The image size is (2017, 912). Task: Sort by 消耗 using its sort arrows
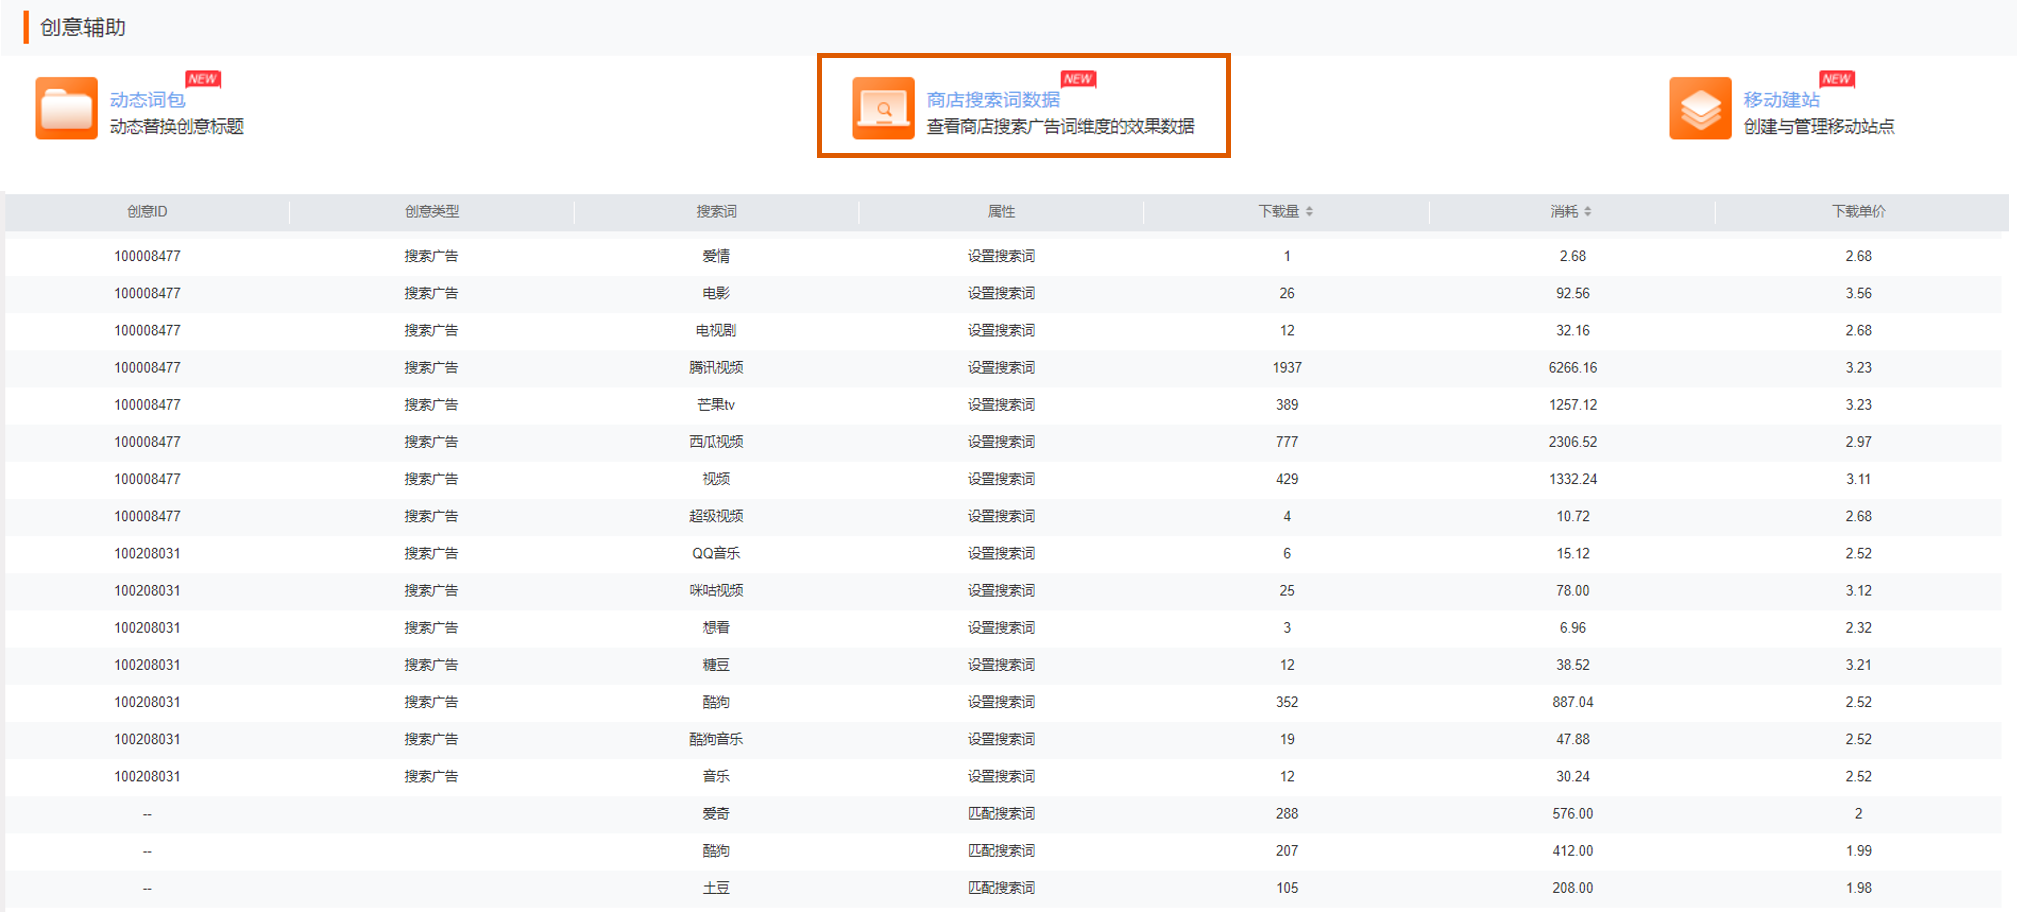coord(1587,212)
